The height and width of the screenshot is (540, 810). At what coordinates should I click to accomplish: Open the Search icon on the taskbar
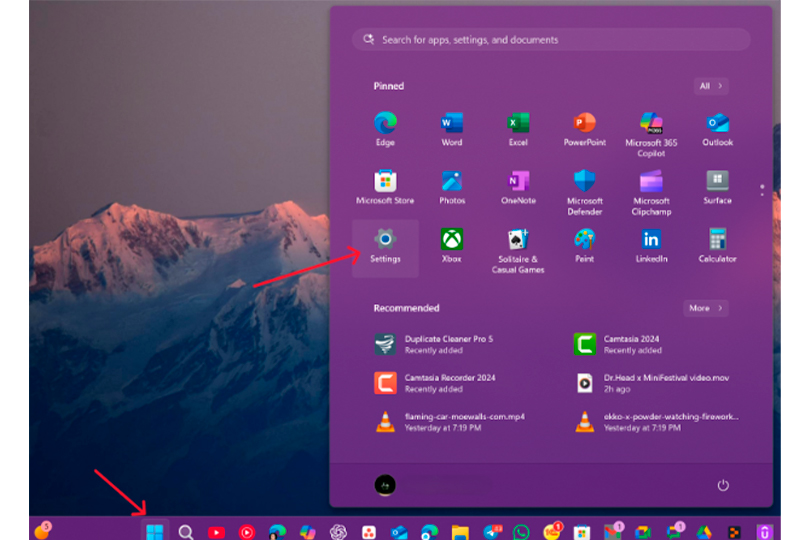(x=186, y=532)
